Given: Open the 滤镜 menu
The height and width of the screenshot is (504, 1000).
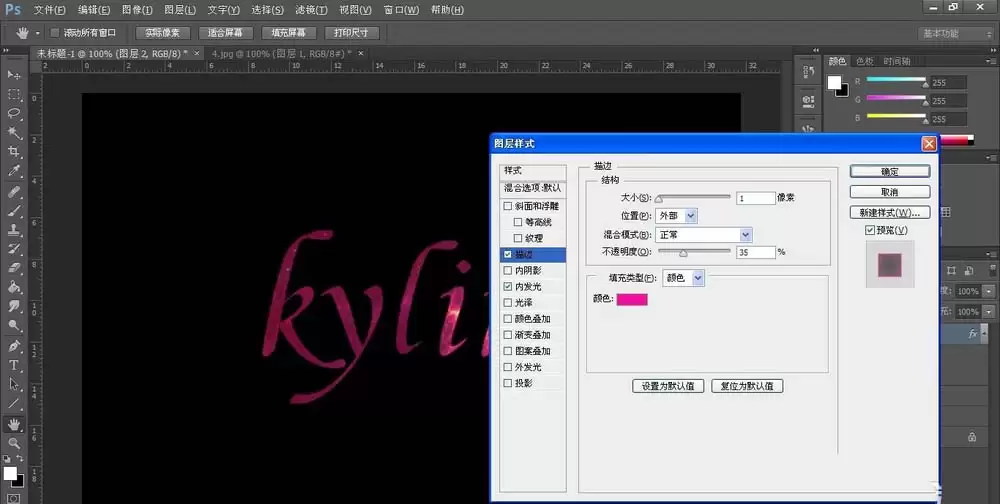Looking at the screenshot, I should tap(311, 10).
